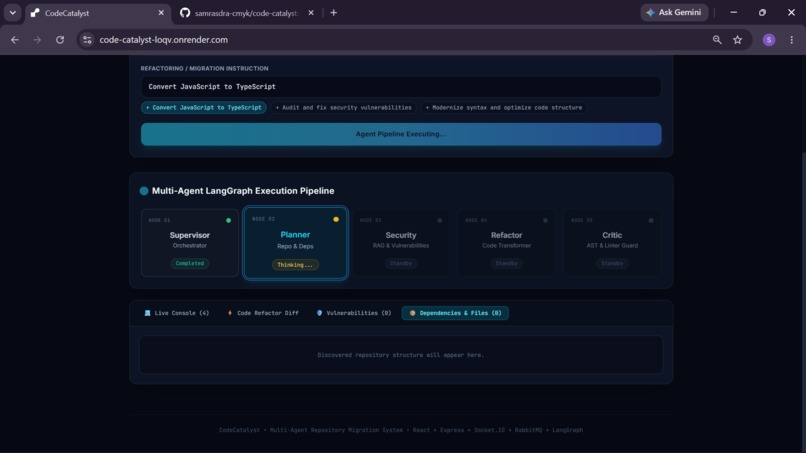
Task: Click the package icon on Dependencies tab
Action: pyautogui.click(x=412, y=313)
